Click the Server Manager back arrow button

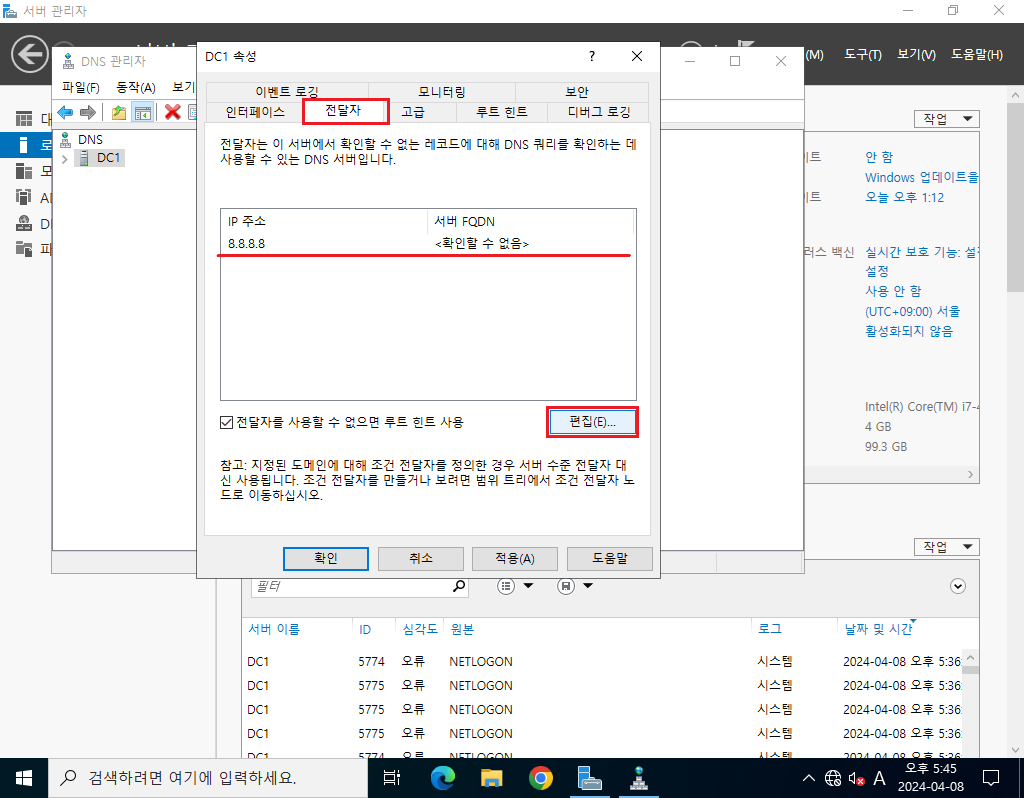(29, 54)
